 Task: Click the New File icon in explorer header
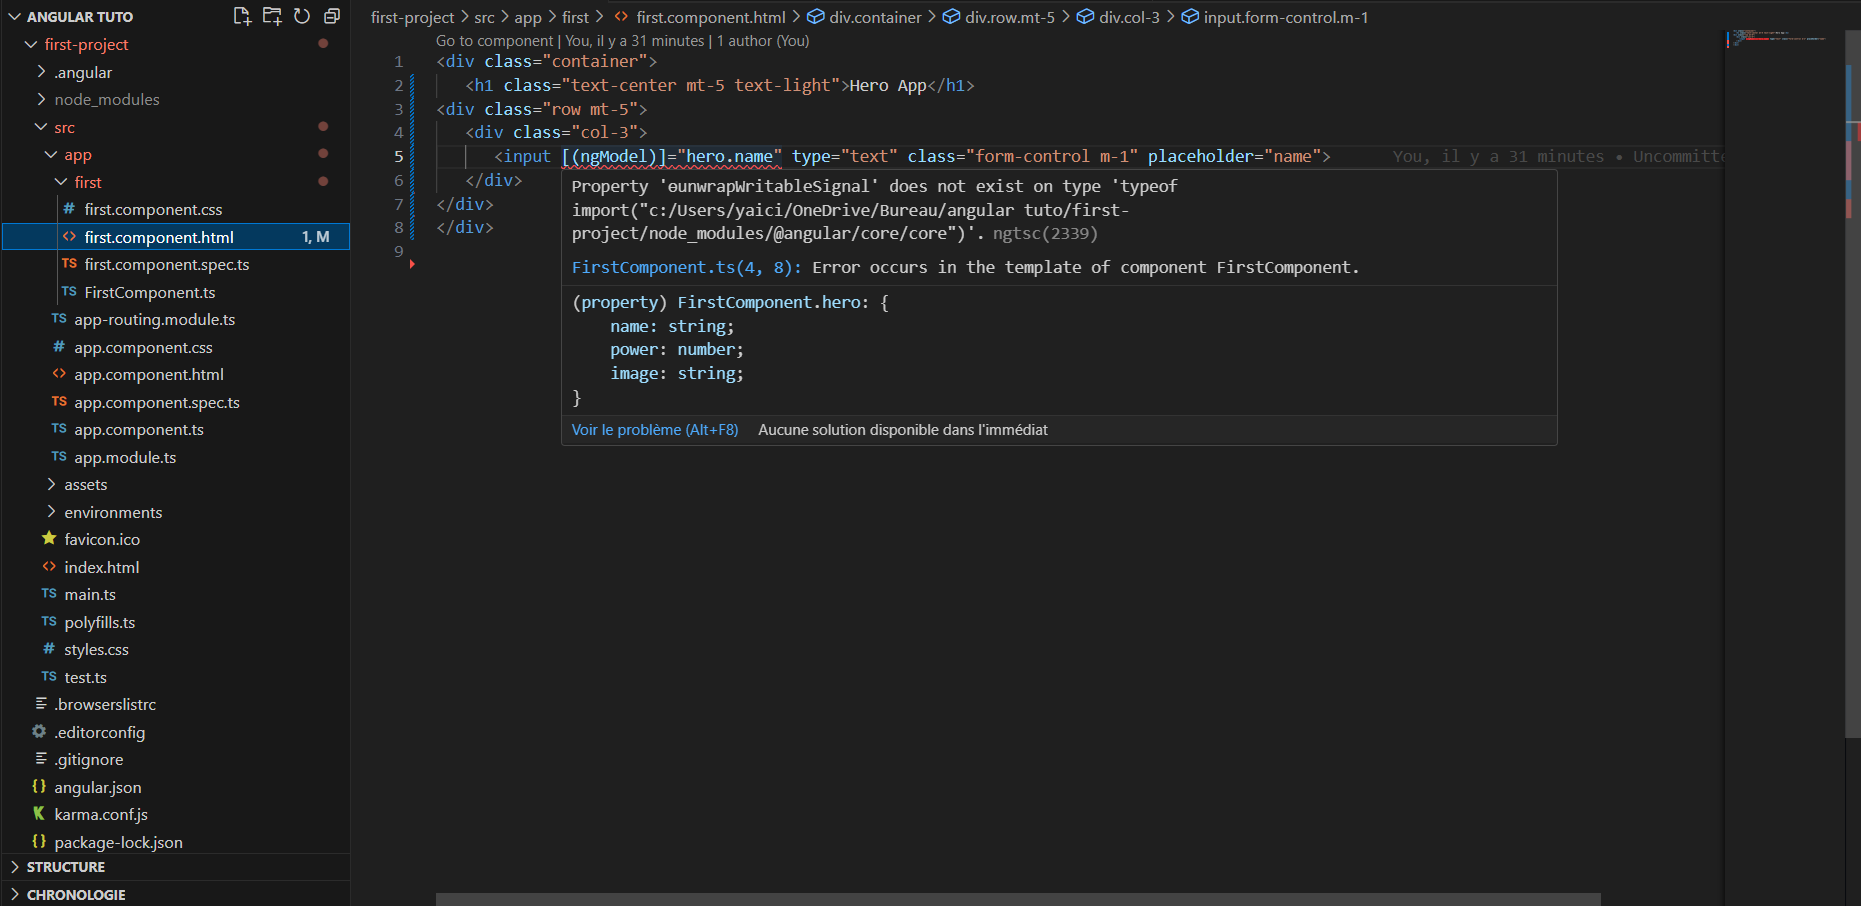242,16
